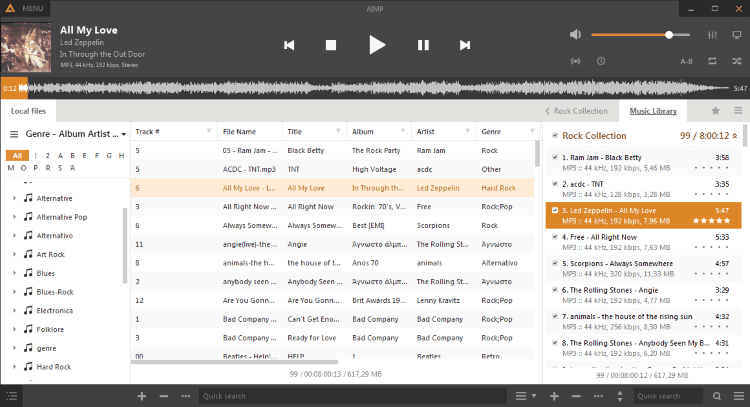Open the Title column filter
This screenshot has height=407, width=750.
tap(338, 131)
